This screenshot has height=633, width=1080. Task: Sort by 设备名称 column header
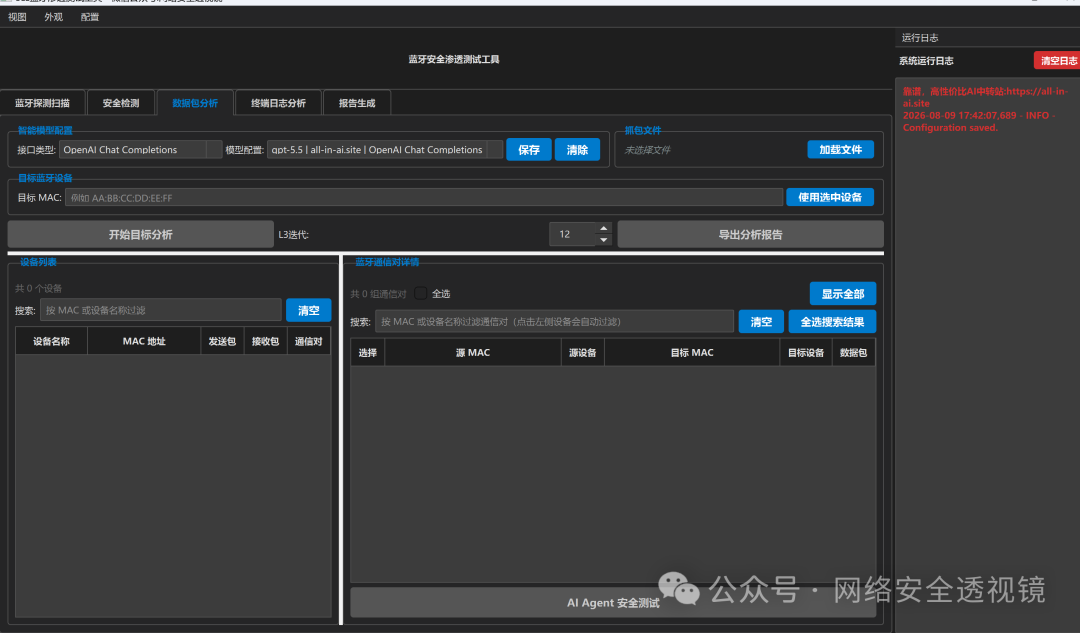click(52, 341)
